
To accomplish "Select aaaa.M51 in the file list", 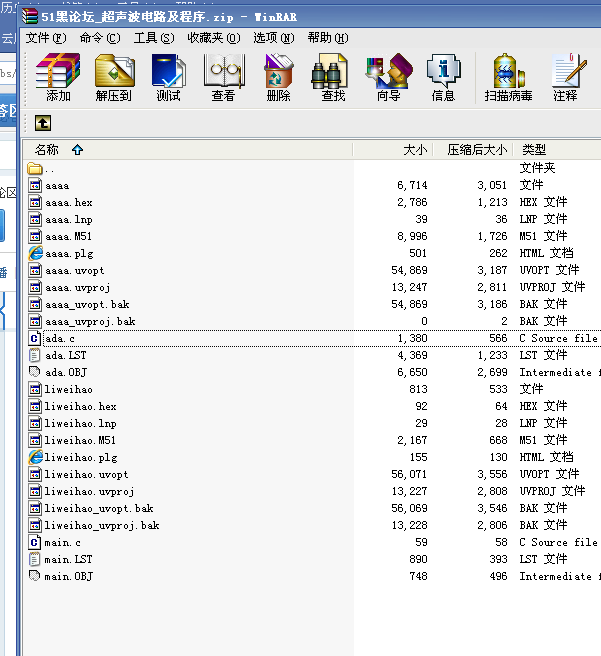I will tap(68, 236).
